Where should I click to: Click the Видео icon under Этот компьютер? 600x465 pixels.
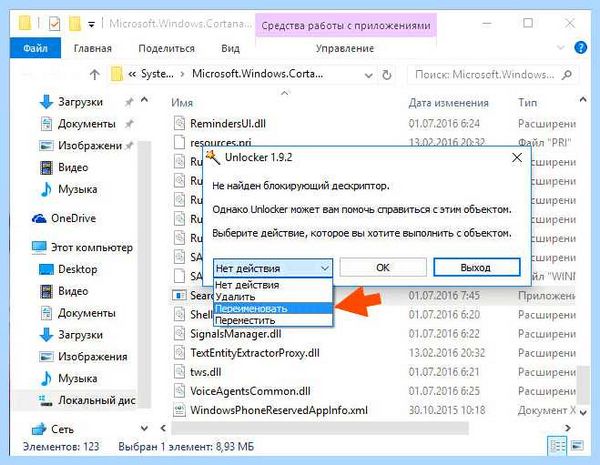[46, 291]
